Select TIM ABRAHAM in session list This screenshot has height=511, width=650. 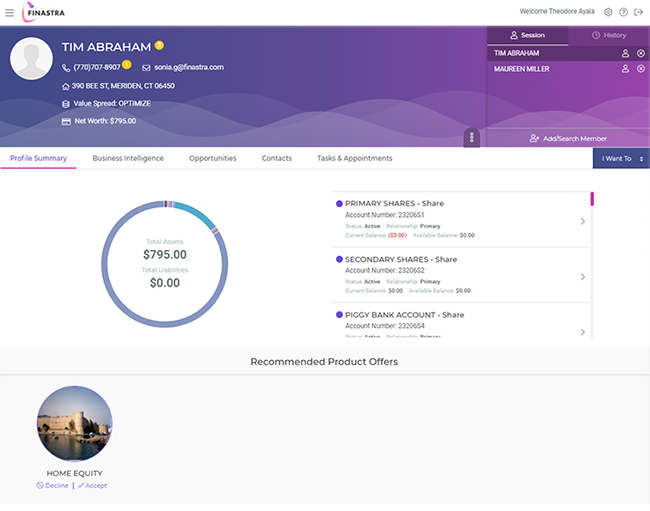[x=517, y=53]
